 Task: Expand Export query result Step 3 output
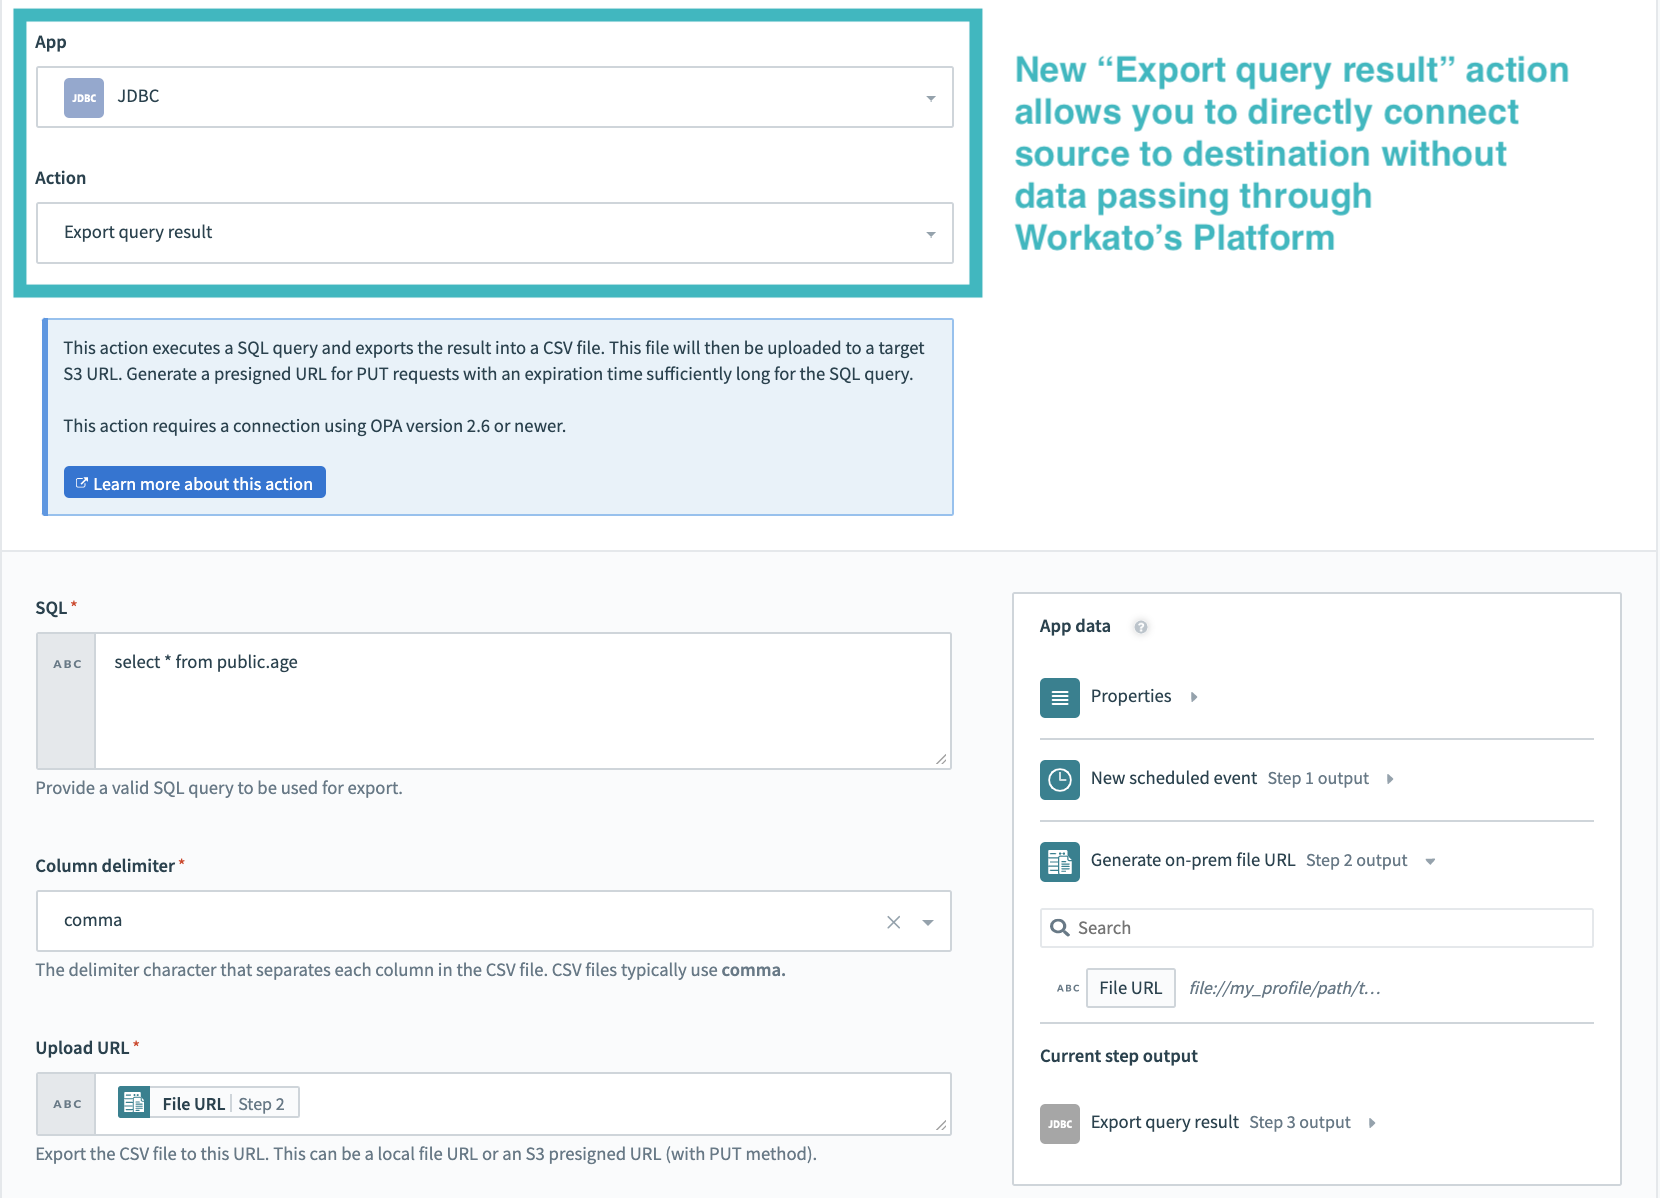pyautogui.click(x=1372, y=1123)
